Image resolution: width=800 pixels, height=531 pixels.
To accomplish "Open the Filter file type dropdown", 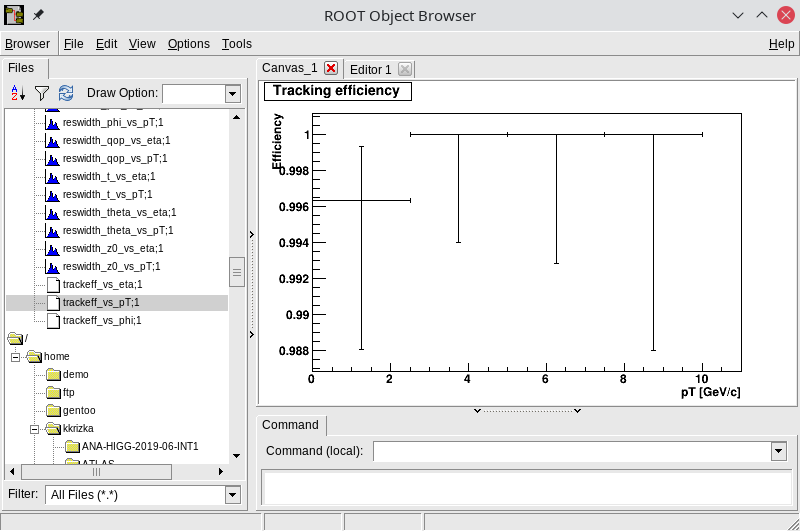I will click(x=233, y=495).
